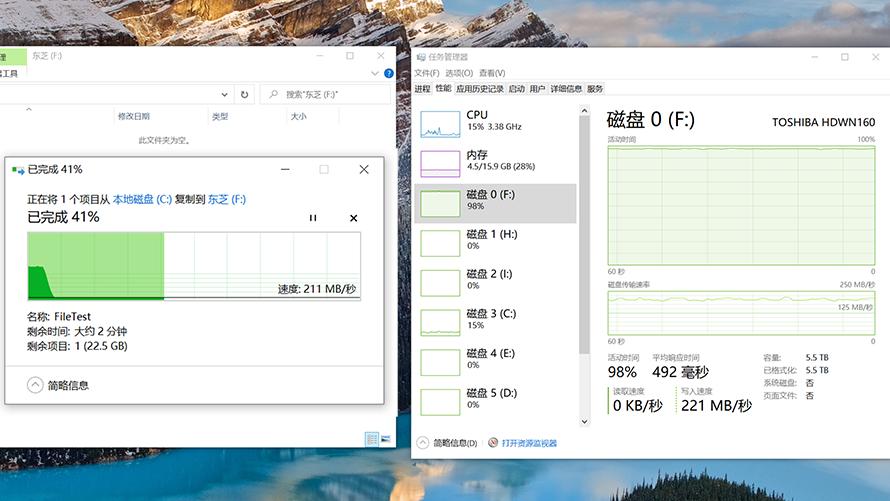
Task: Collapse copy dialog with 简略信息 chevron
Action: 36,385
